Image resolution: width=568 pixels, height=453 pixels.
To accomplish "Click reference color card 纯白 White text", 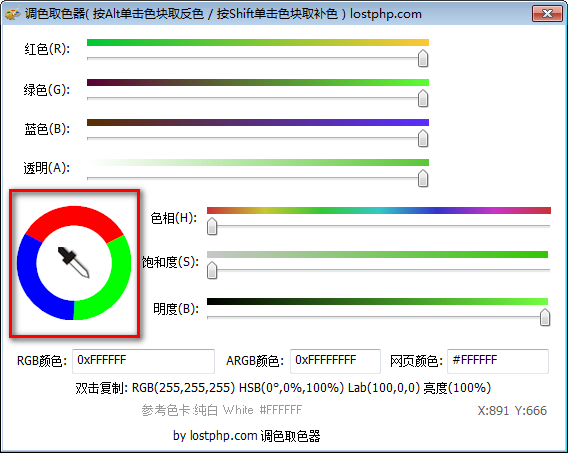I will click(x=222, y=410).
